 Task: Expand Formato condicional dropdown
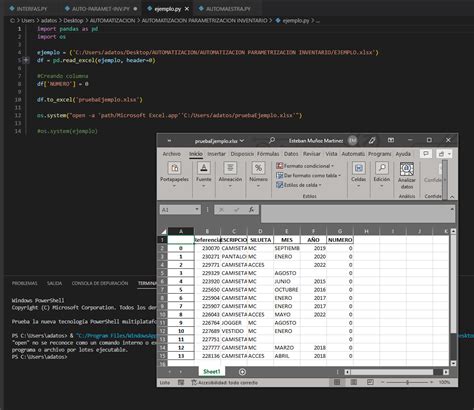(x=332, y=166)
